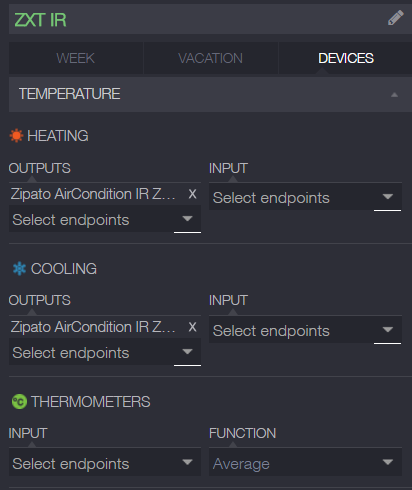
Task: Click the orange sun Heating icon
Action: (x=16, y=136)
